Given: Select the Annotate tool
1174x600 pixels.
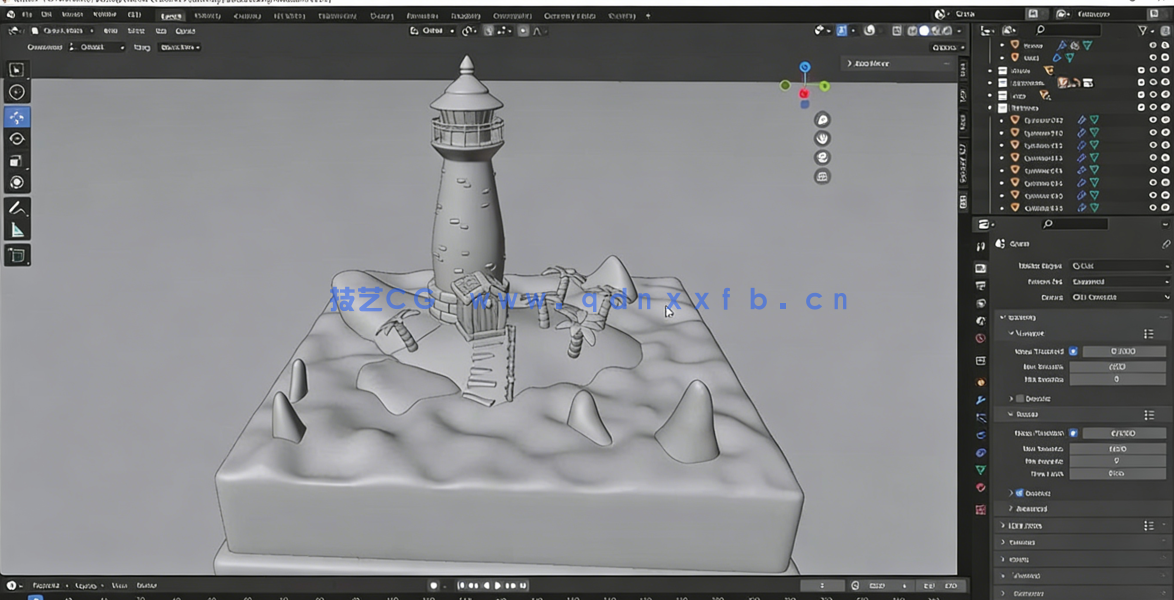Looking at the screenshot, I should pos(16,208).
